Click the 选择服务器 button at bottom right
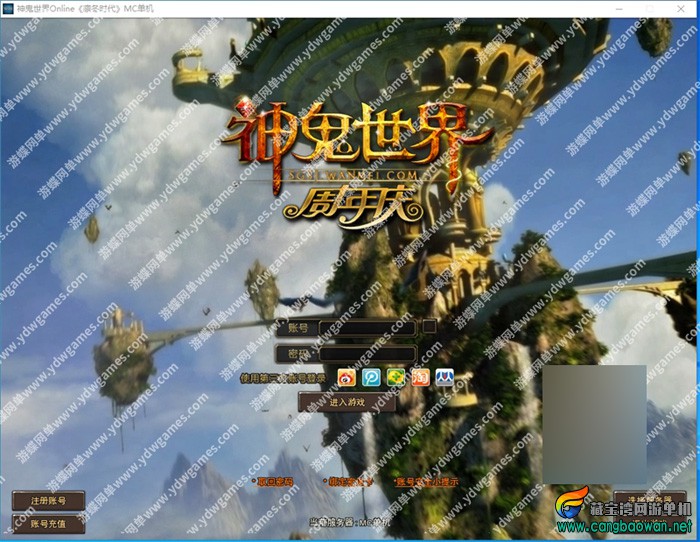 point(650,499)
